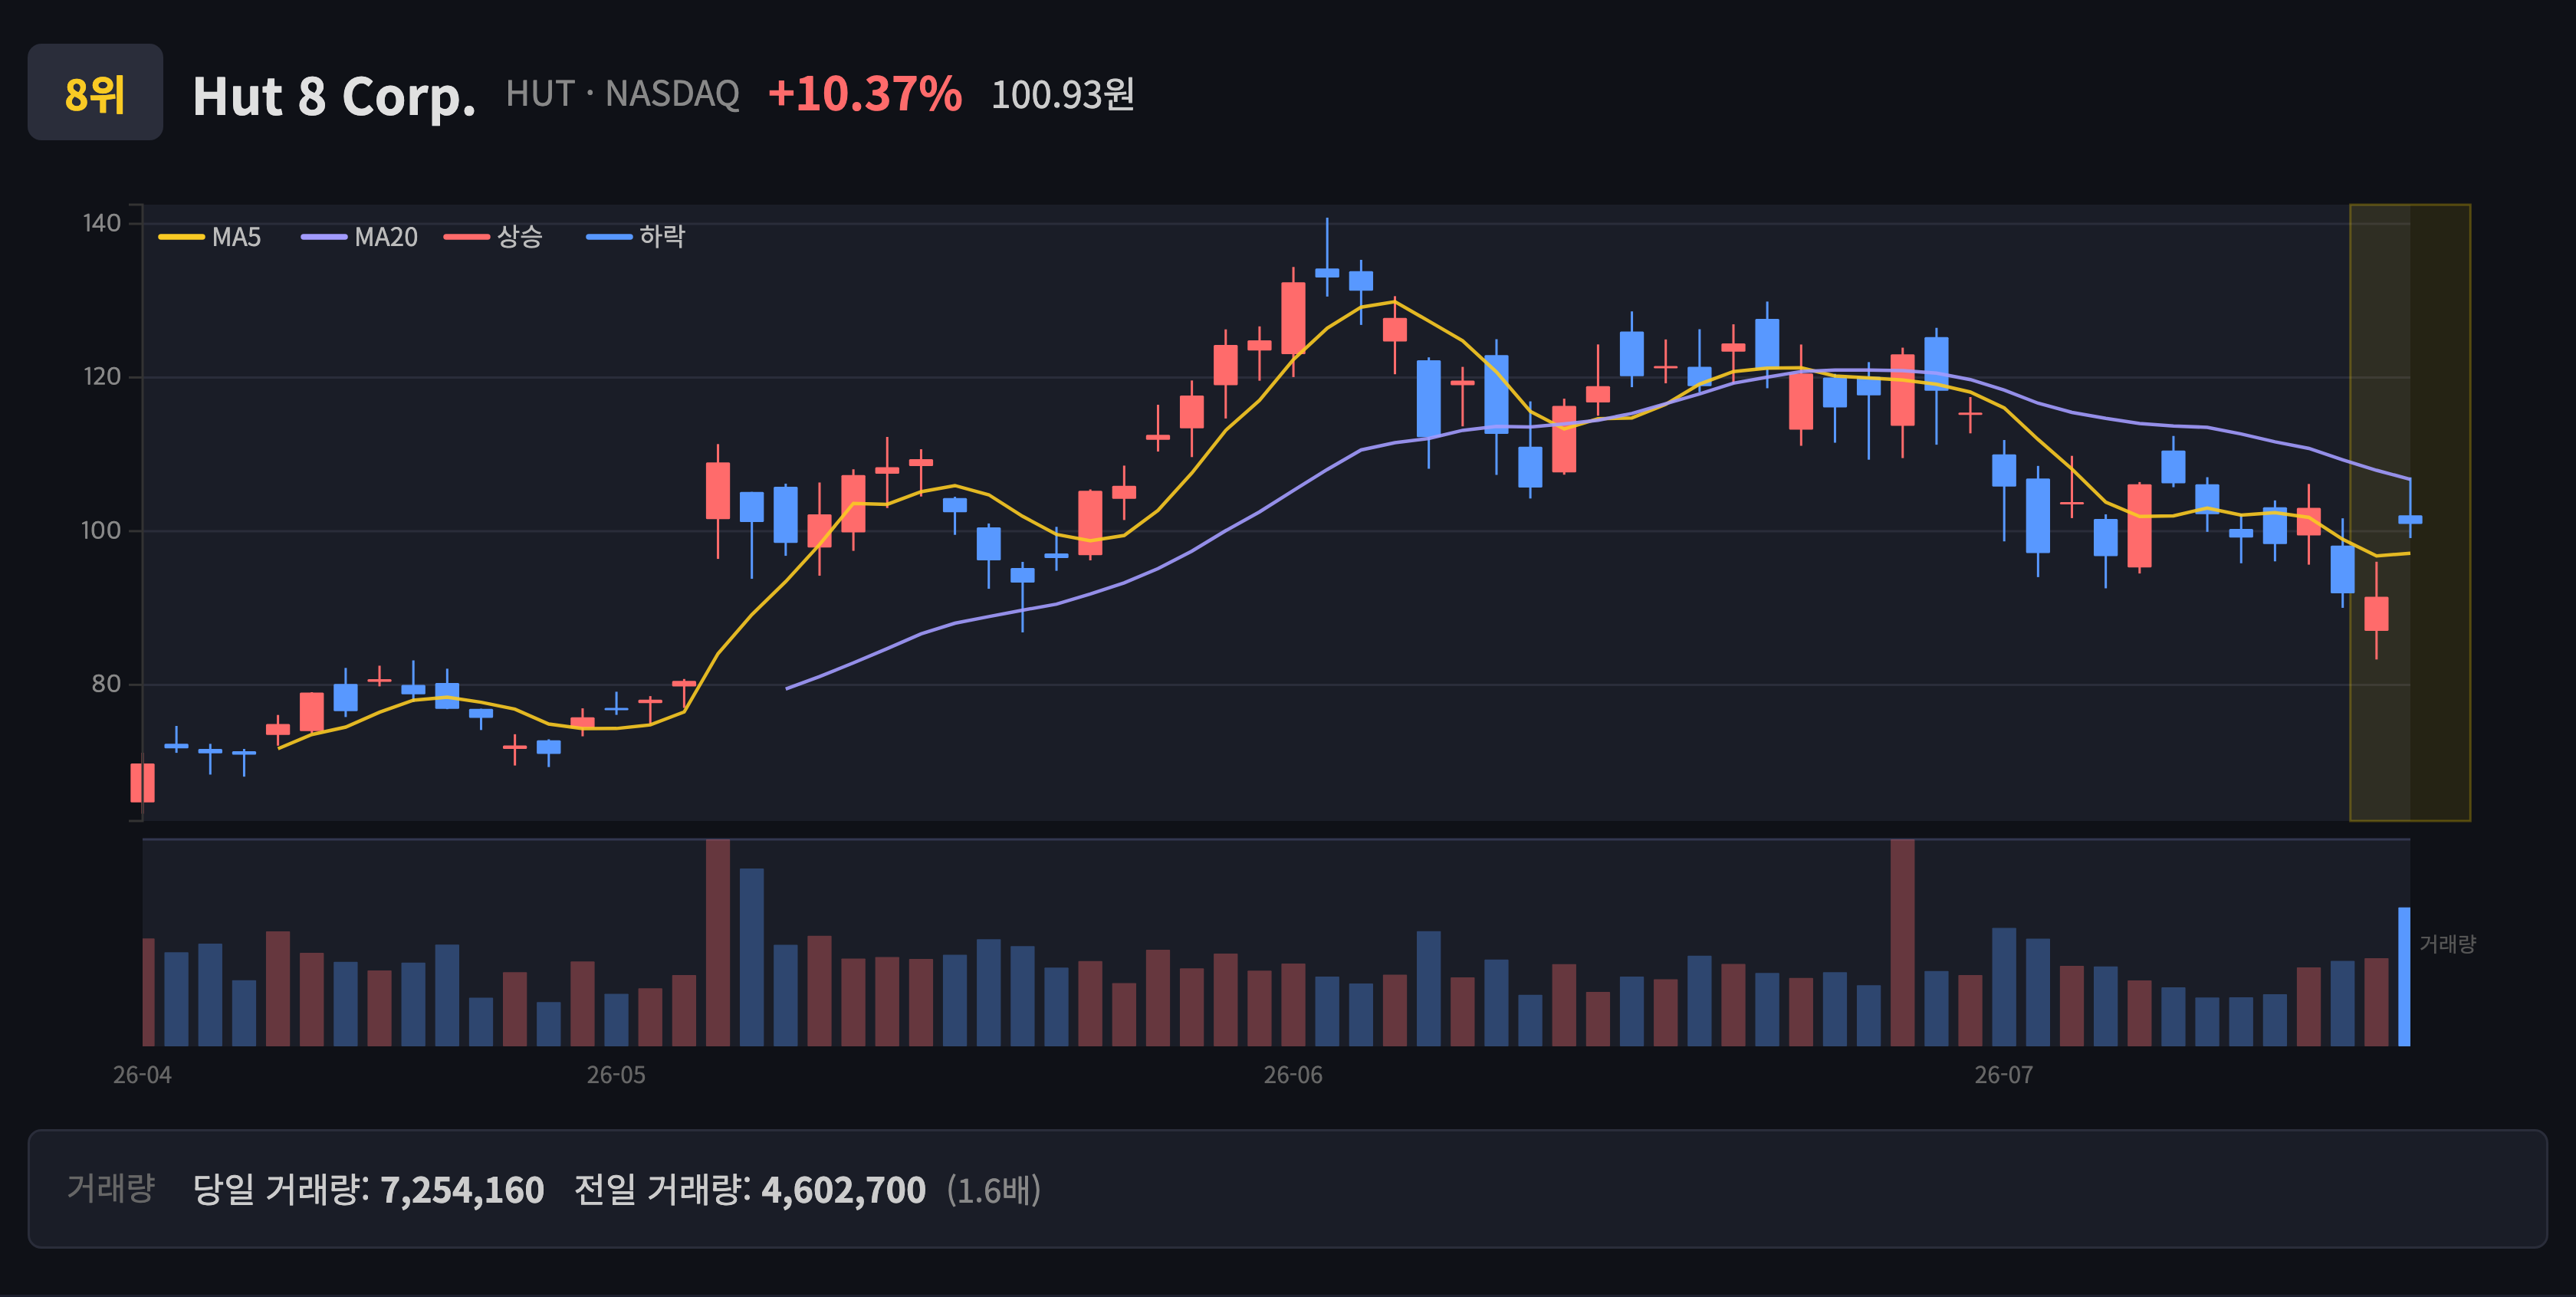Click the 26-04 date axis label
Viewport: 2576px width, 1297px height.
click(x=142, y=1075)
